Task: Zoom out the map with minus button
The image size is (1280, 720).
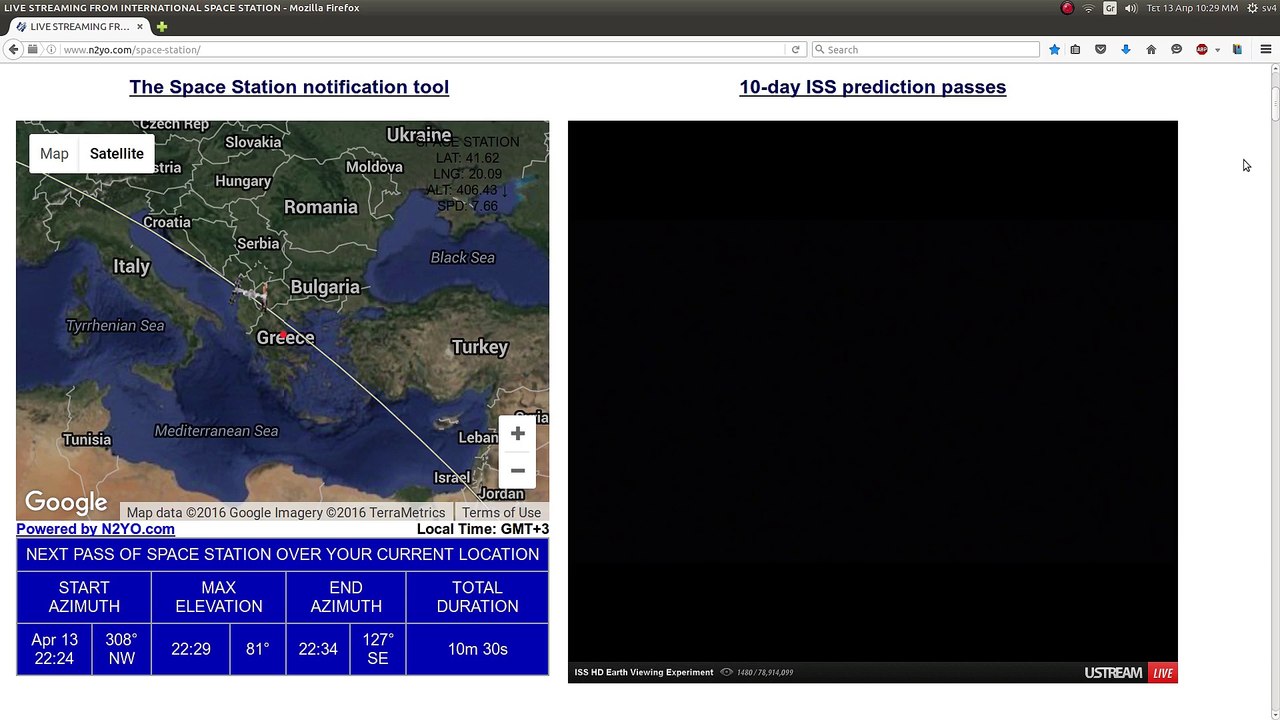Action: [x=517, y=470]
